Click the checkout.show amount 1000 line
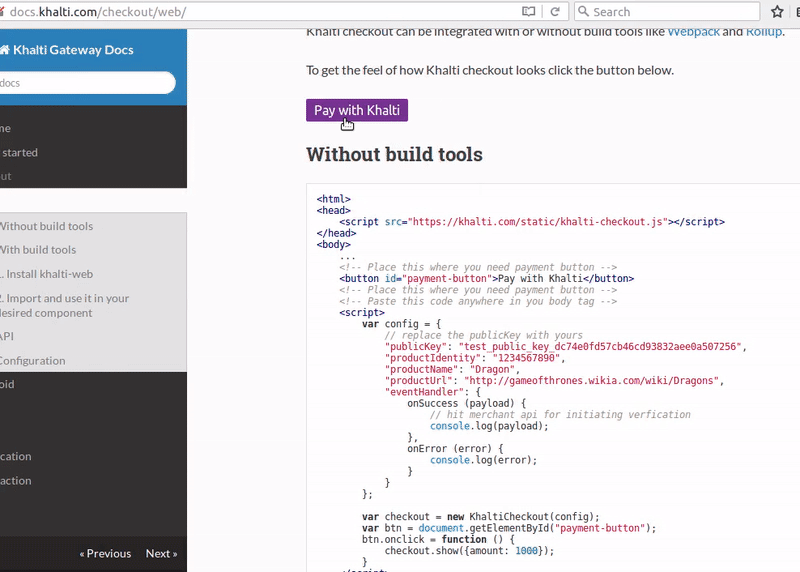The width and height of the screenshot is (800, 572). pyautogui.click(x=469, y=551)
